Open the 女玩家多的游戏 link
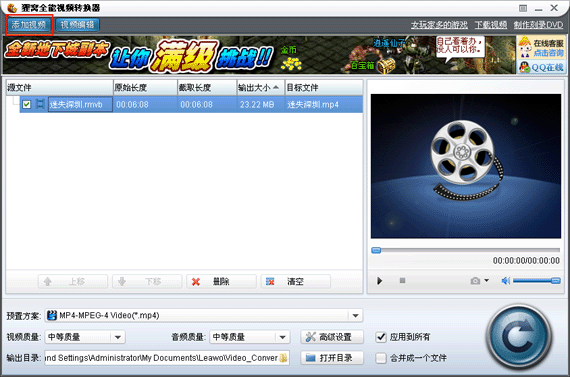The width and height of the screenshot is (570, 377). [439, 25]
